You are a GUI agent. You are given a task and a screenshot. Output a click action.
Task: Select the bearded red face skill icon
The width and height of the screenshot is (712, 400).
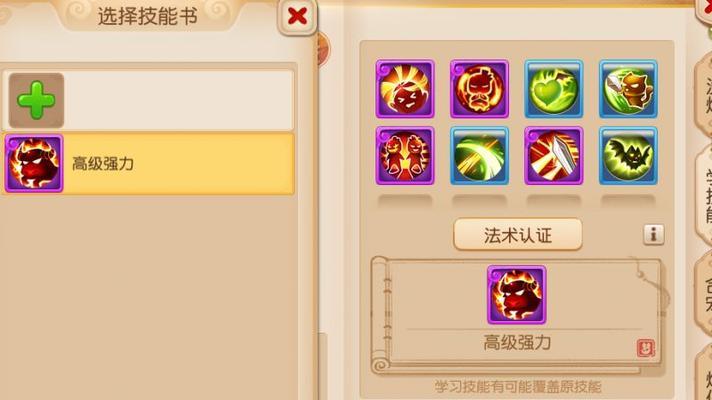click(479, 89)
